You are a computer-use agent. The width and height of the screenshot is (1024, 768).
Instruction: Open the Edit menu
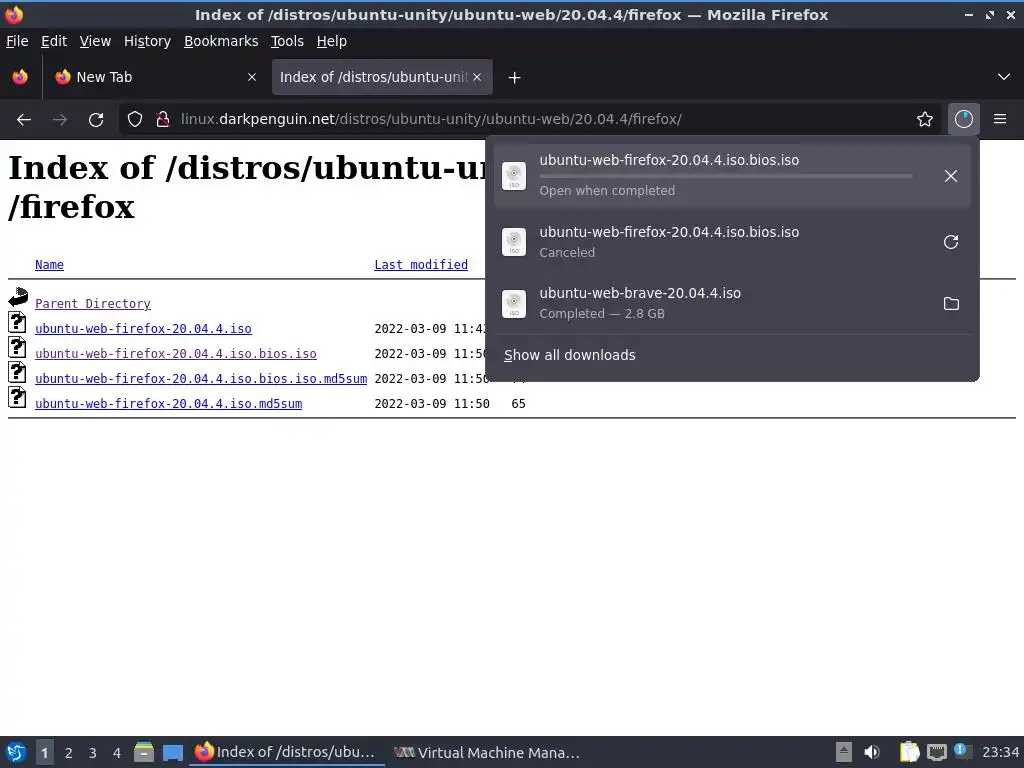pos(54,41)
